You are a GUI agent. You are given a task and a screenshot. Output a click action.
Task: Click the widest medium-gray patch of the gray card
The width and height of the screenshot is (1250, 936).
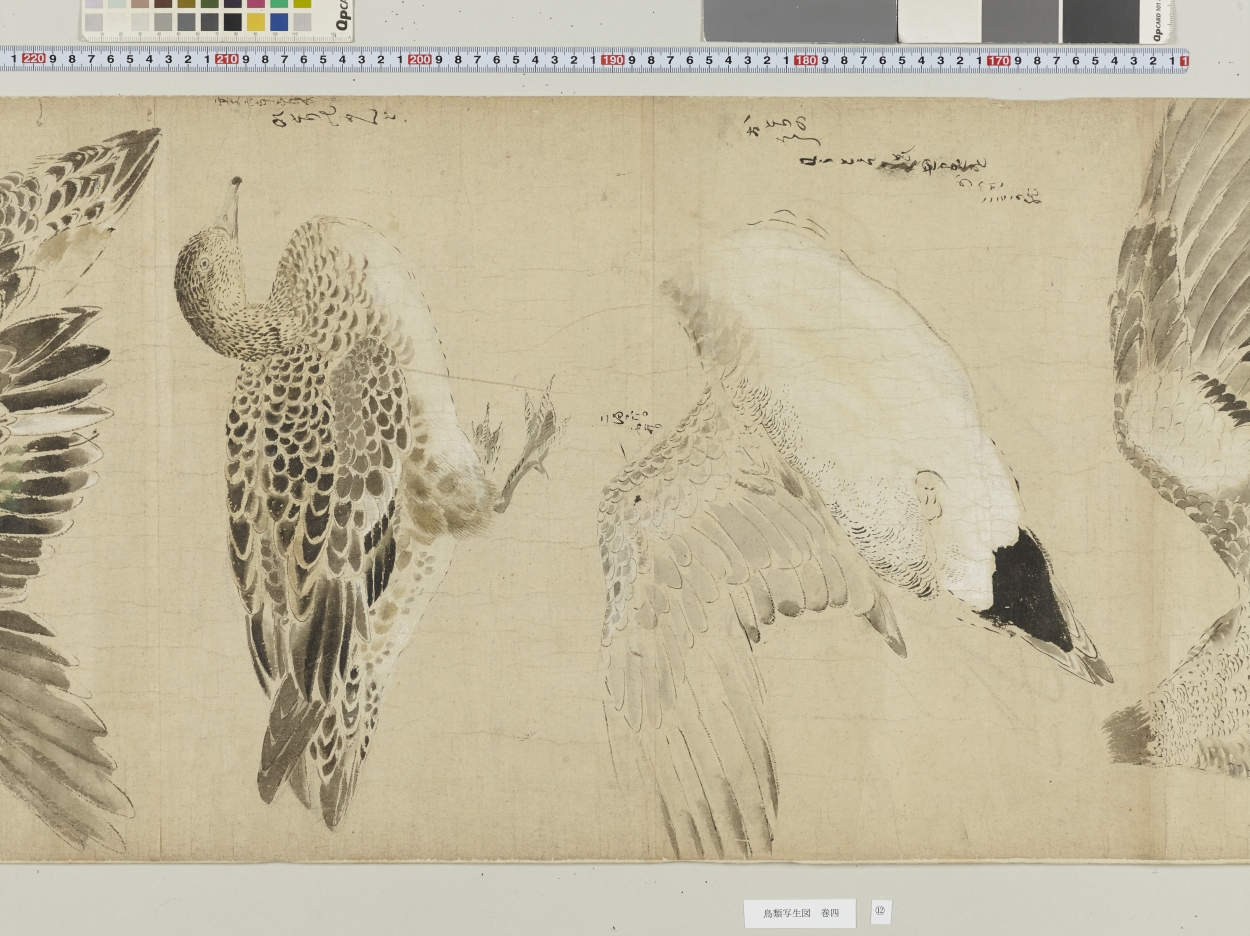click(800, 21)
